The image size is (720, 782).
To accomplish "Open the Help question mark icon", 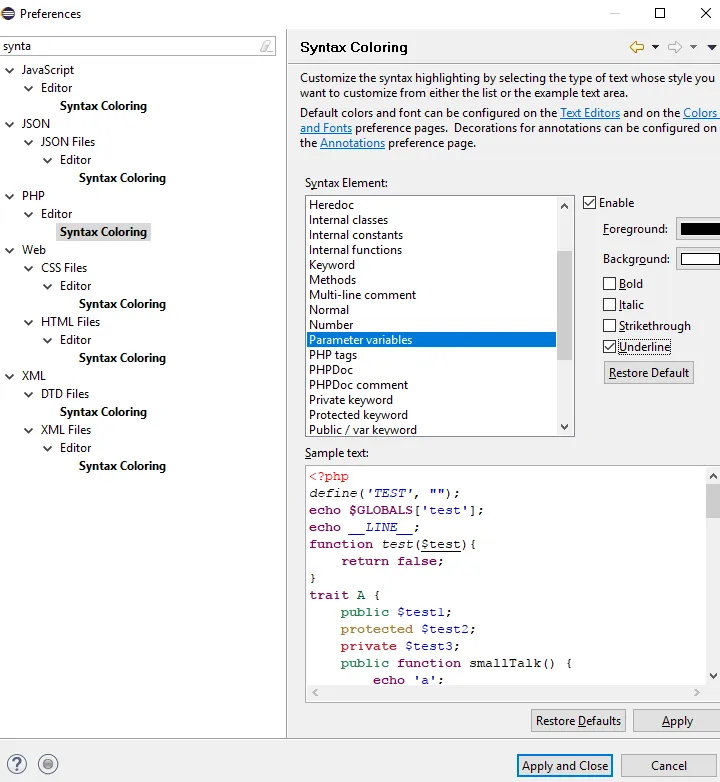I will click(x=17, y=764).
